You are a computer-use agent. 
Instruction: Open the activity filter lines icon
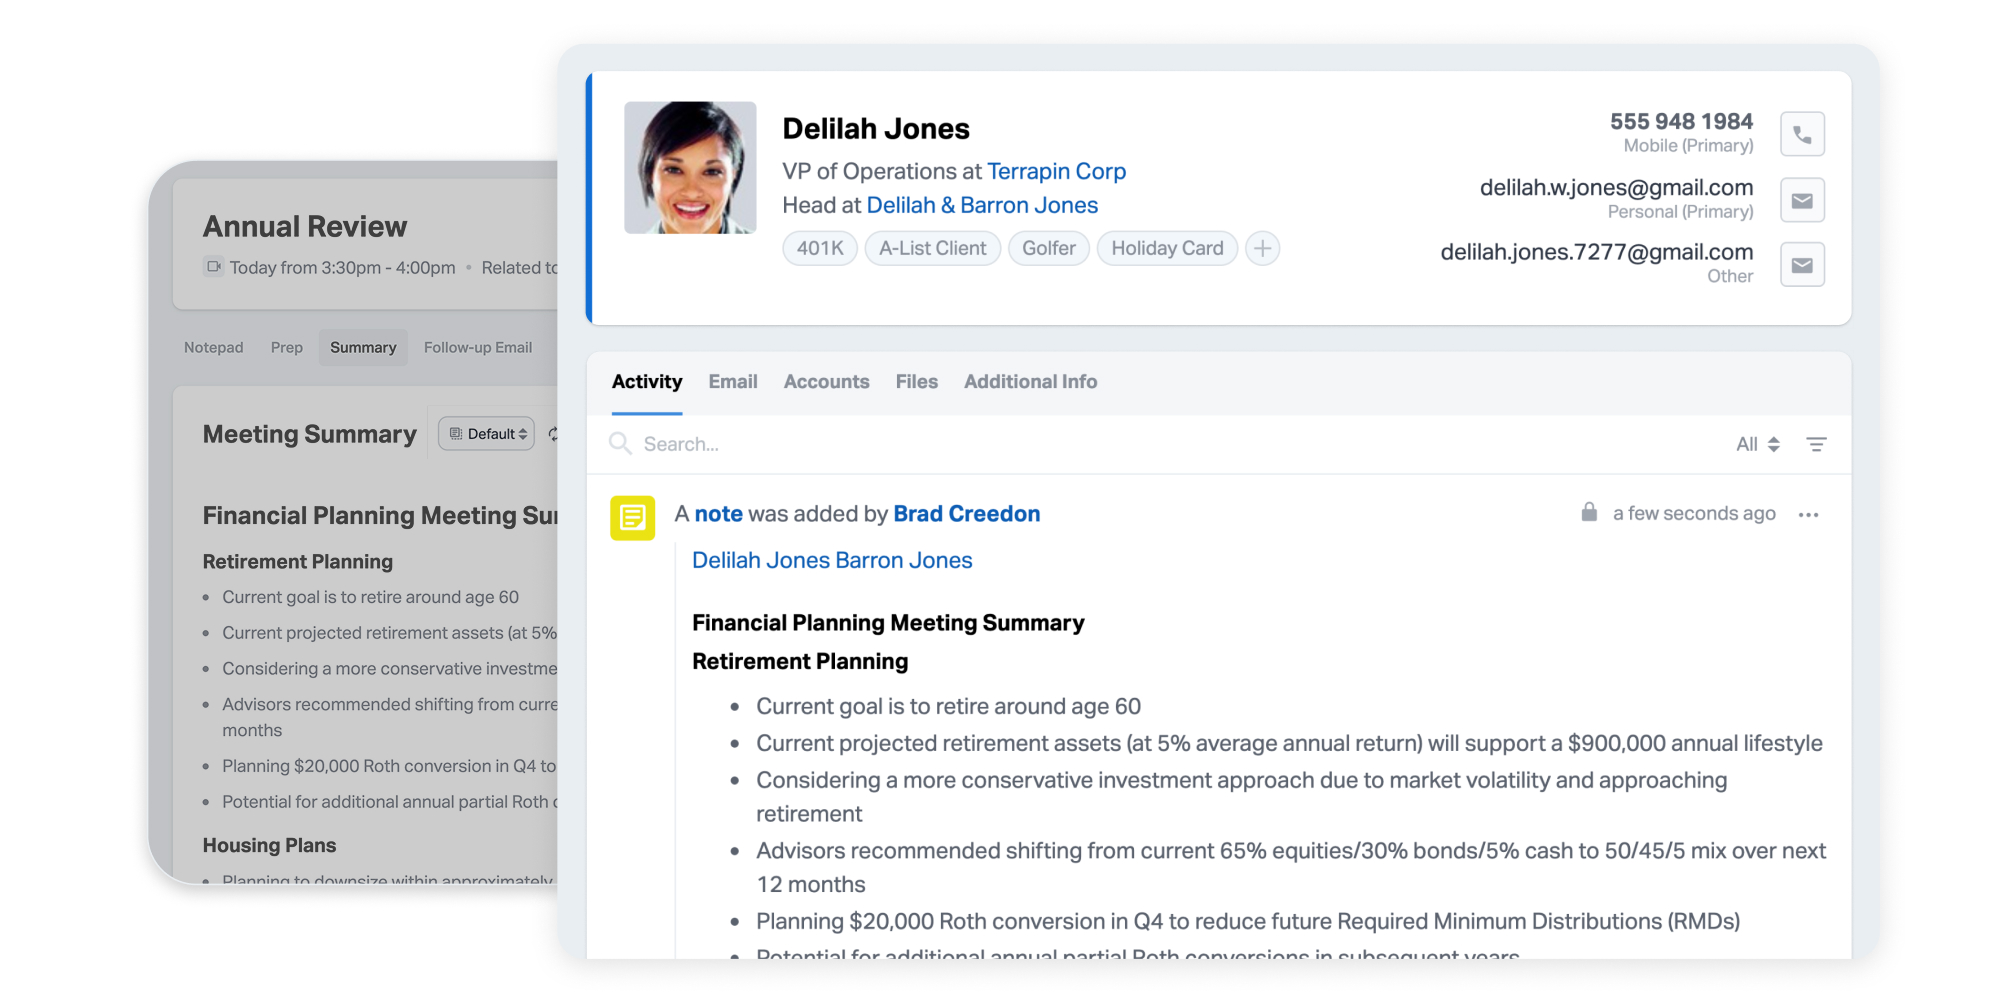1816,444
